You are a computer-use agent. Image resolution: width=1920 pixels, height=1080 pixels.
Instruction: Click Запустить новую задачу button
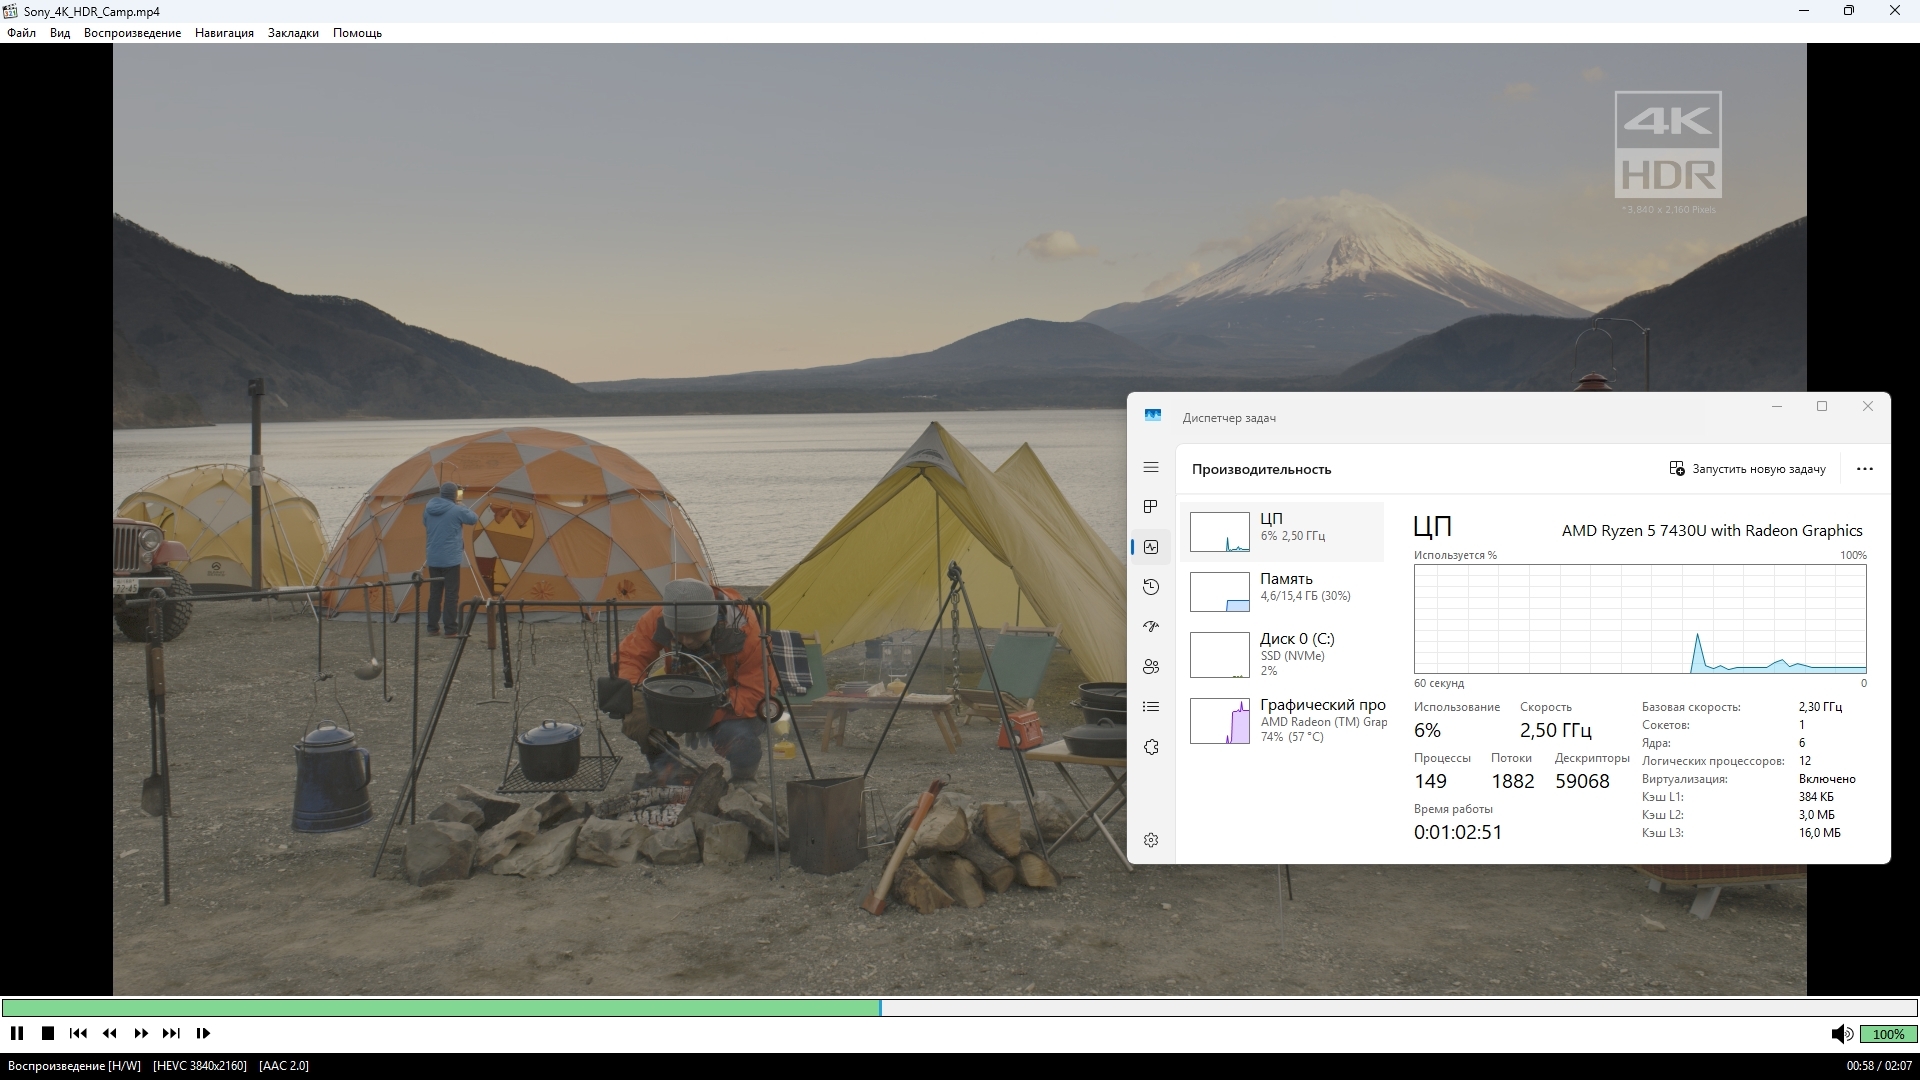[1747, 469]
